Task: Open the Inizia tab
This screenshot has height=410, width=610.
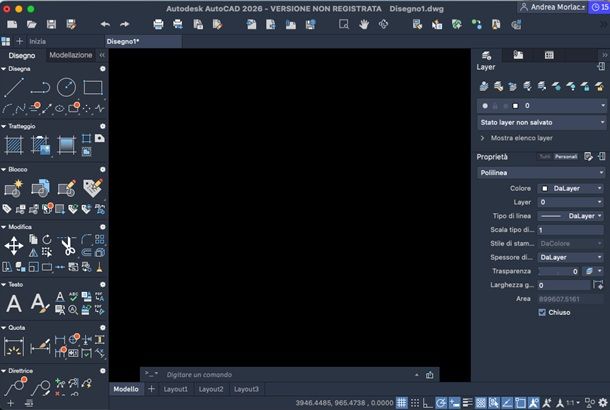Action: [x=37, y=41]
